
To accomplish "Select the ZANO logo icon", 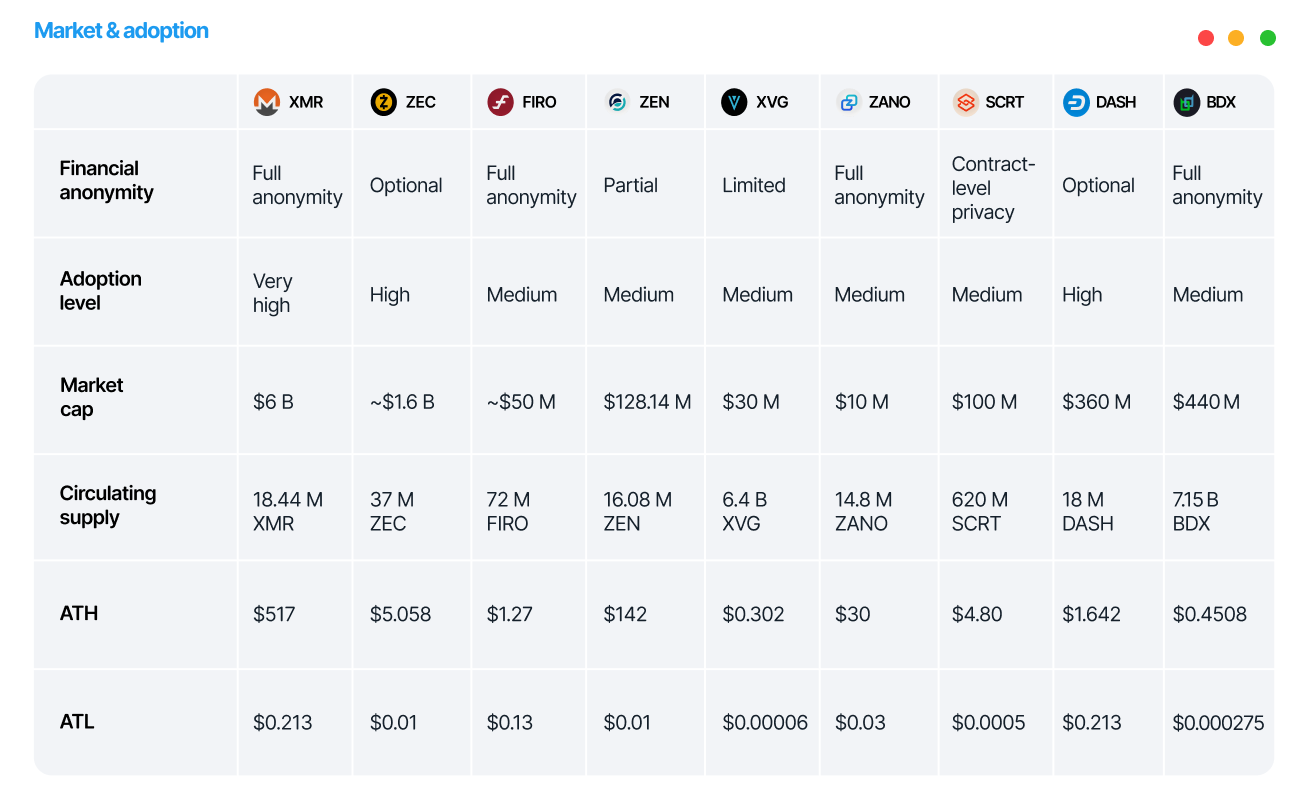I will click(x=848, y=102).
